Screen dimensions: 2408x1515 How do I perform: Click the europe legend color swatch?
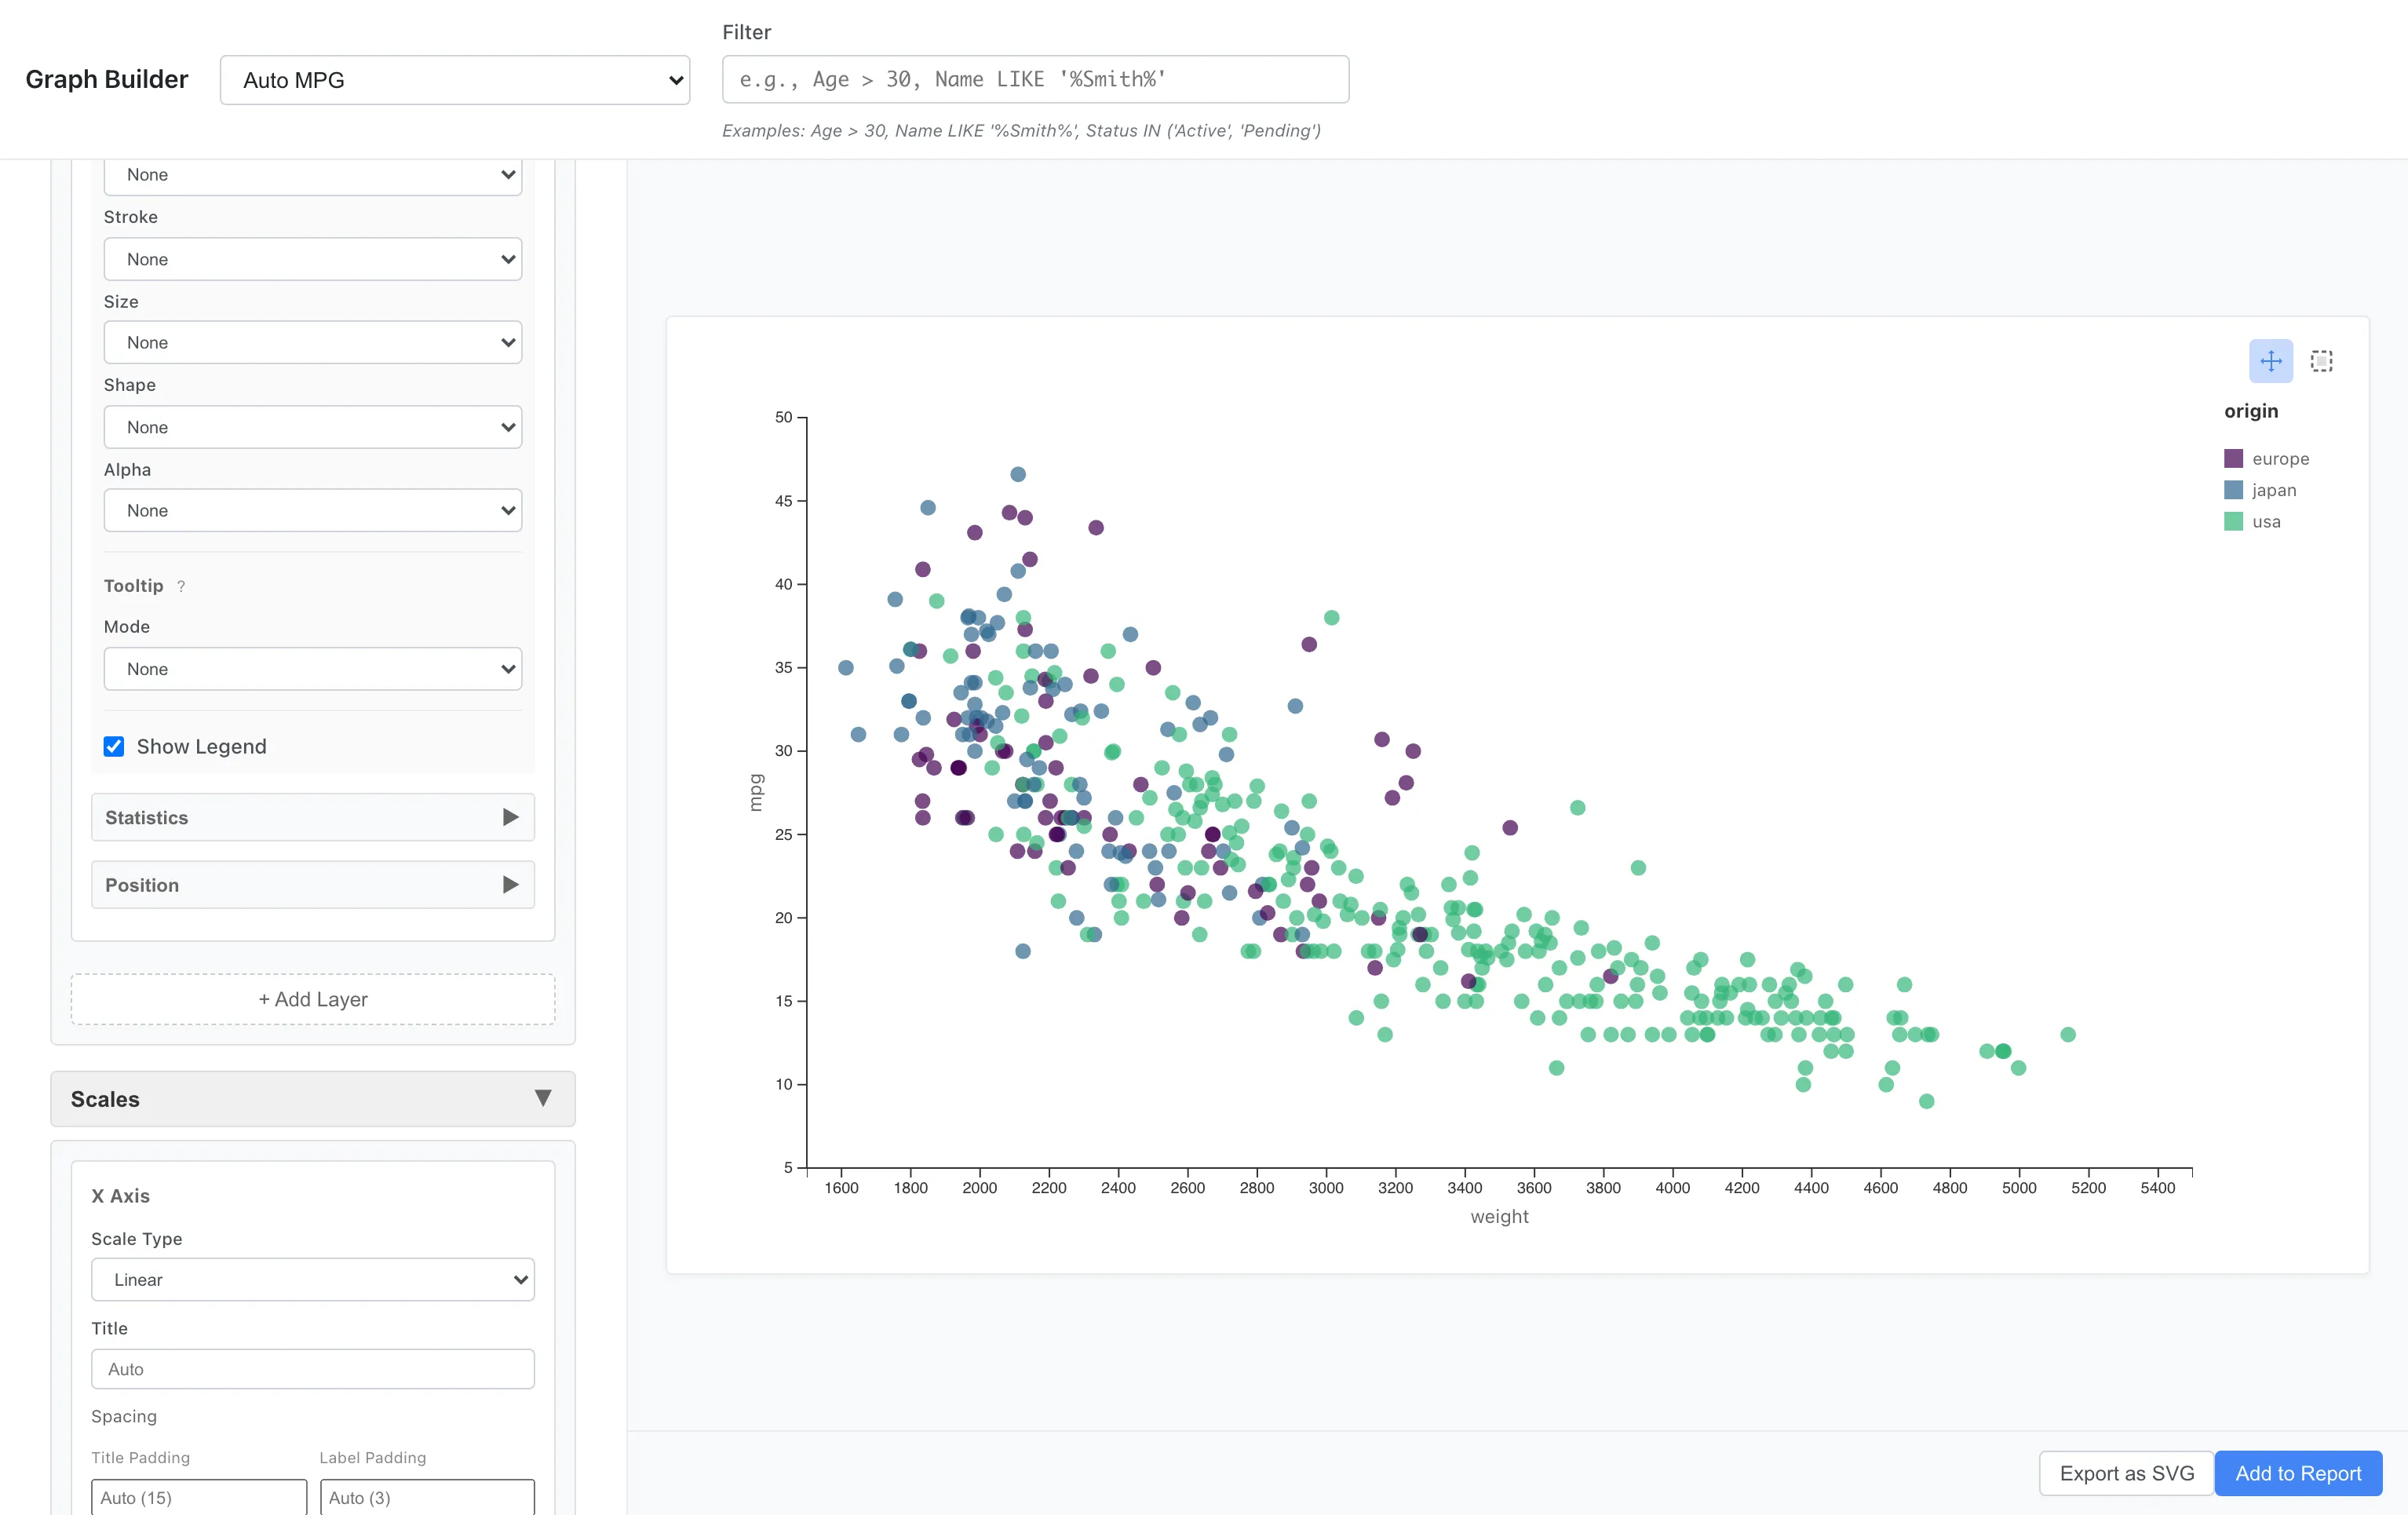2232,458
